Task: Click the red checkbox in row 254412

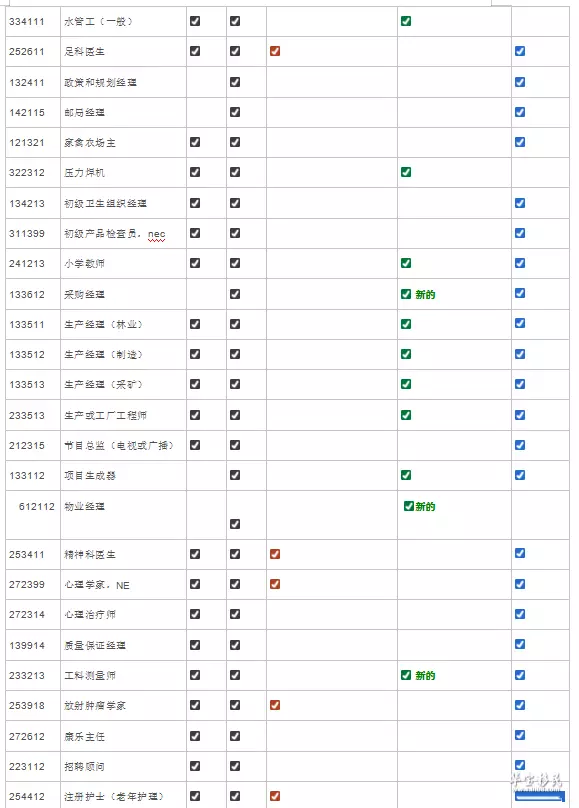Action: [275, 796]
